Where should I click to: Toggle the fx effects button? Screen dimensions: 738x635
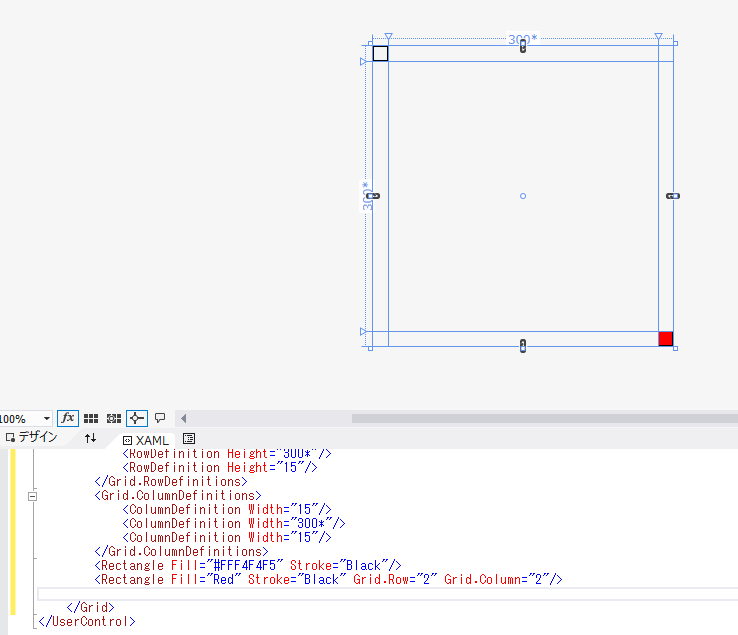click(x=68, y=418)
